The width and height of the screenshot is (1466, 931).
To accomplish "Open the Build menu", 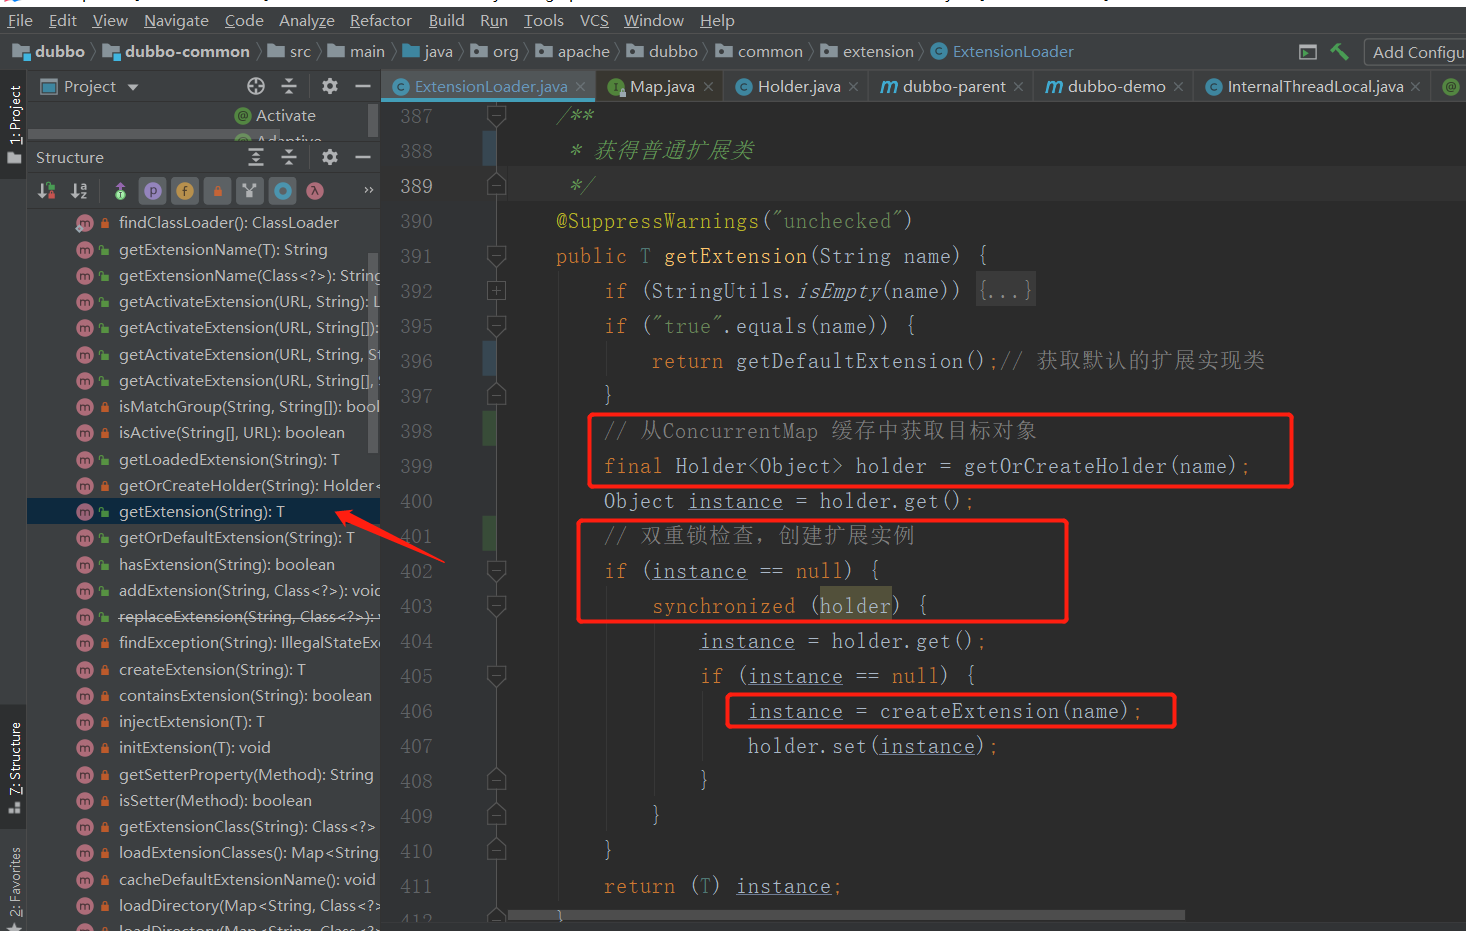I will pyautogui.click(x=446, y=20).
